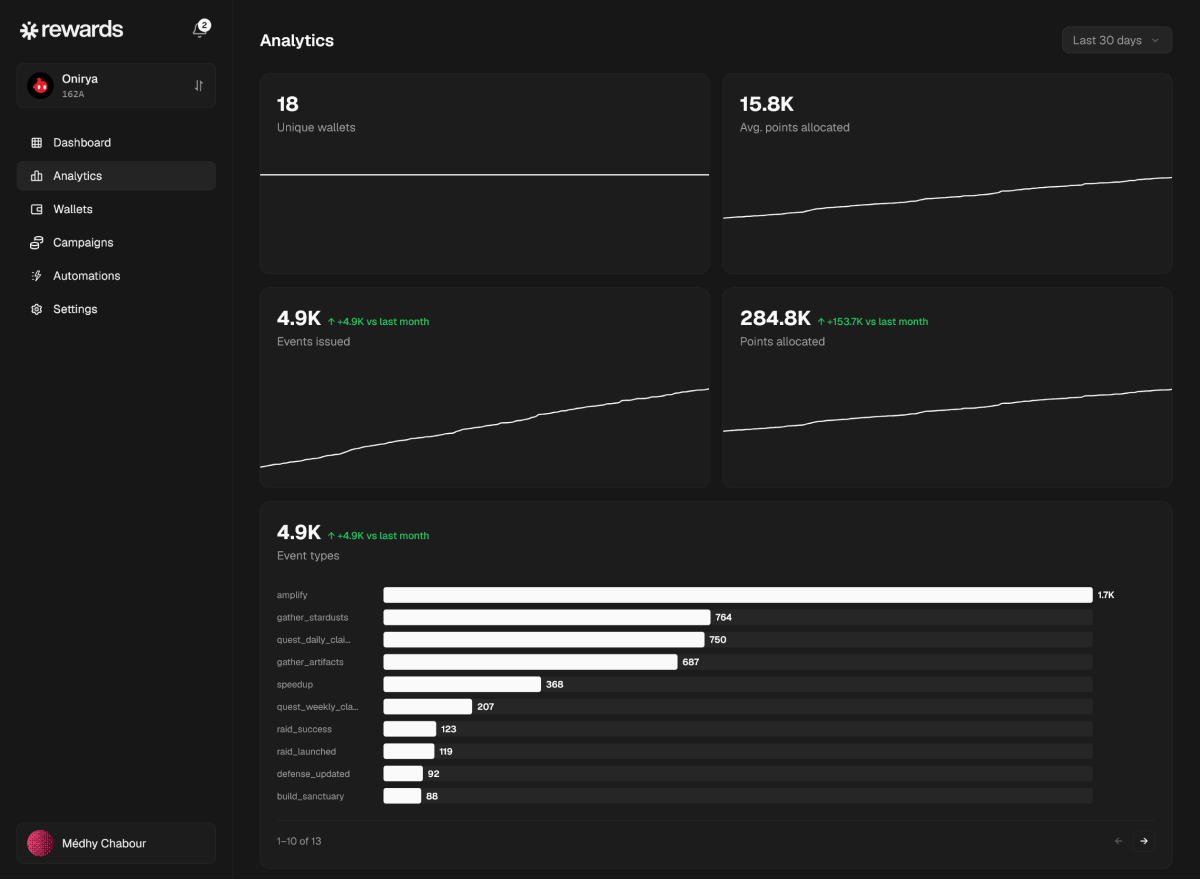Click Médhy Chabour user profile
This screenshot has width=1200, height=880.
[116, 843]
